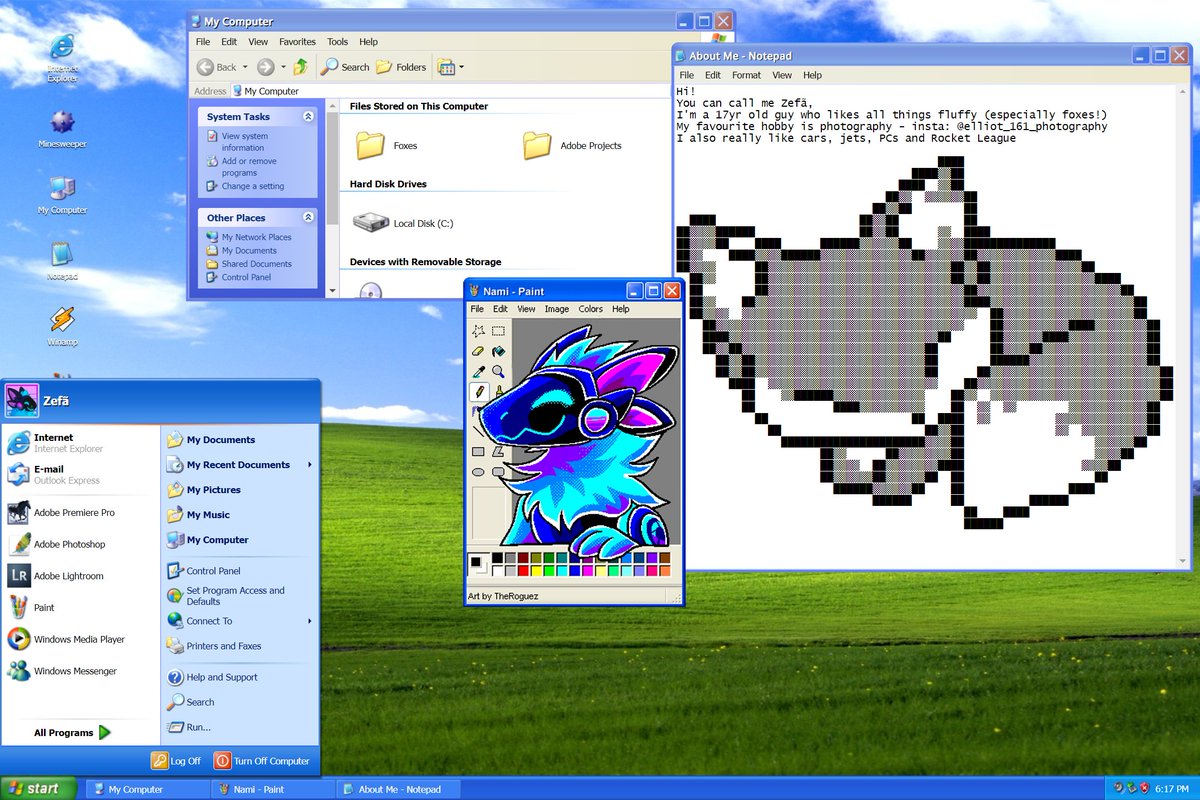Screen dimensions: 1200x800
Task: Collapse the Other Places panel
Action: pyautogui.click(x=308, y=217)
